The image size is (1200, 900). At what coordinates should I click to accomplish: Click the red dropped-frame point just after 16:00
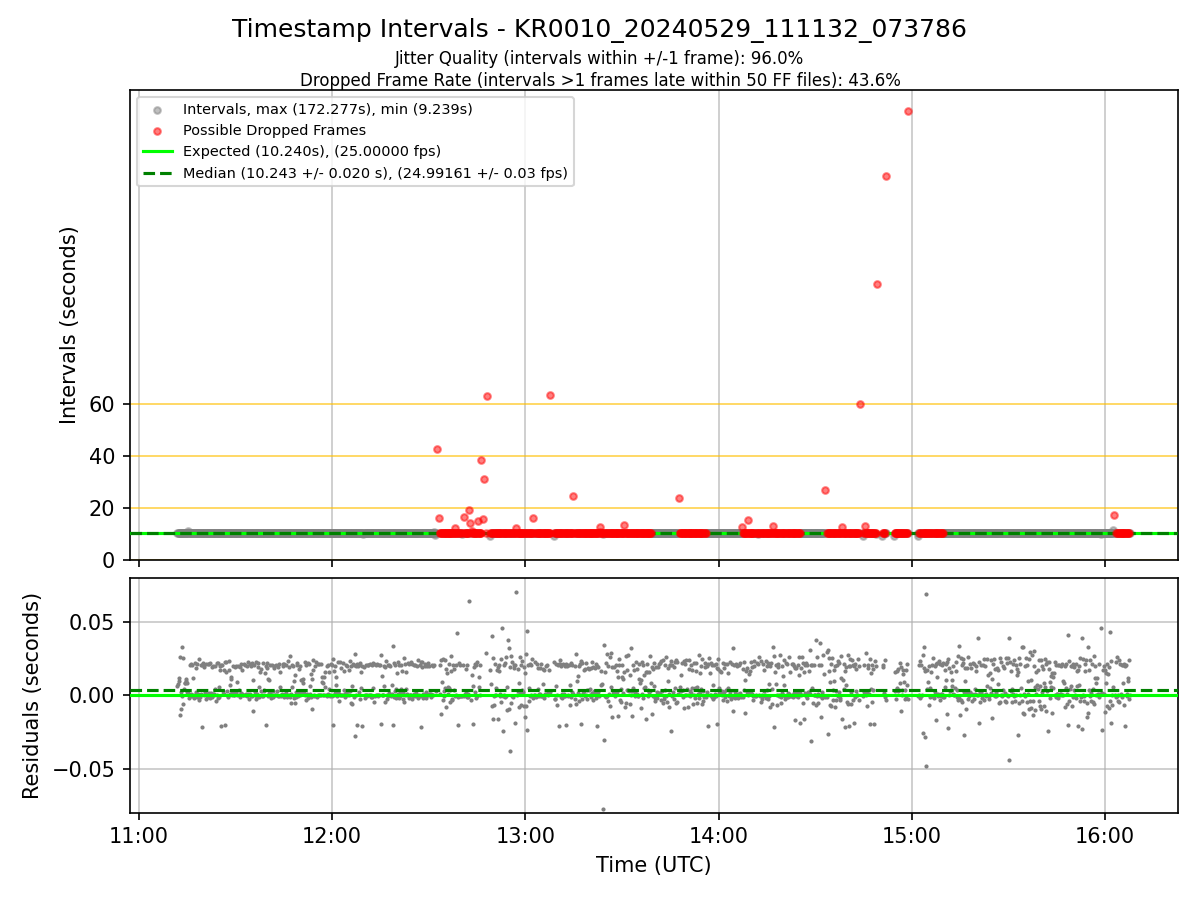(x=1114, y=515)
